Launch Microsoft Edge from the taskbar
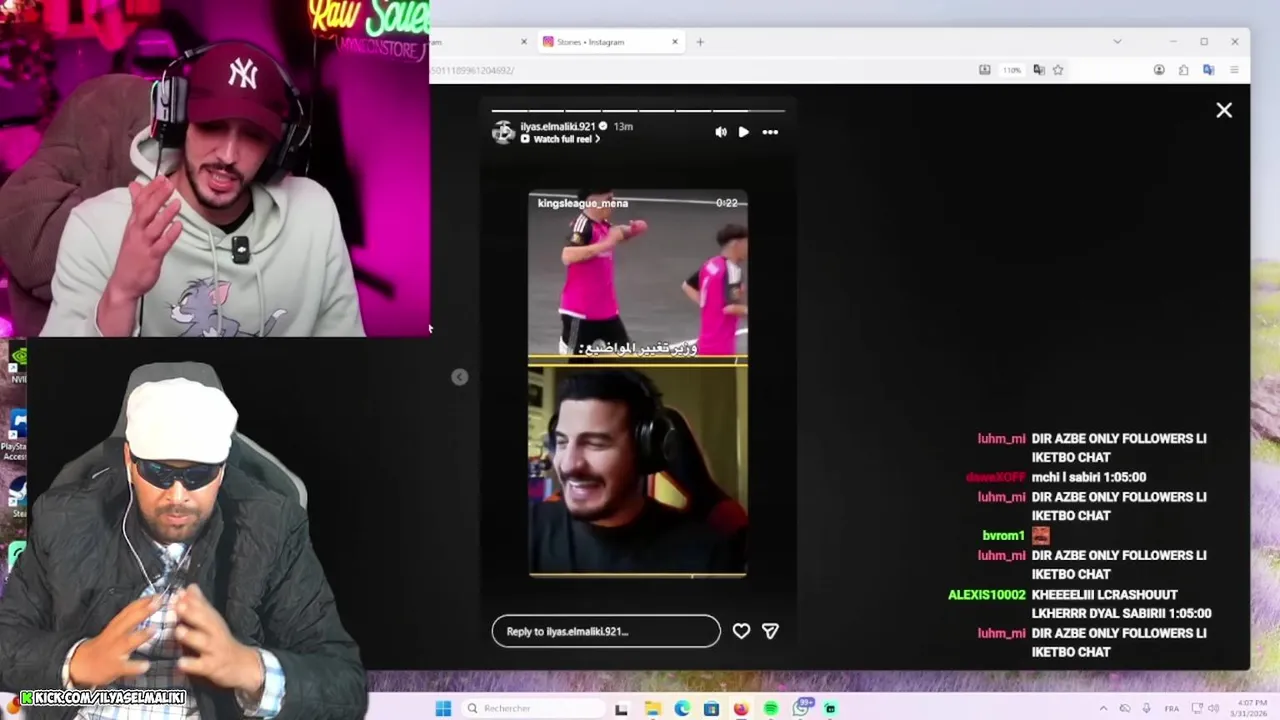The image size is (1280, 720). 682,708
